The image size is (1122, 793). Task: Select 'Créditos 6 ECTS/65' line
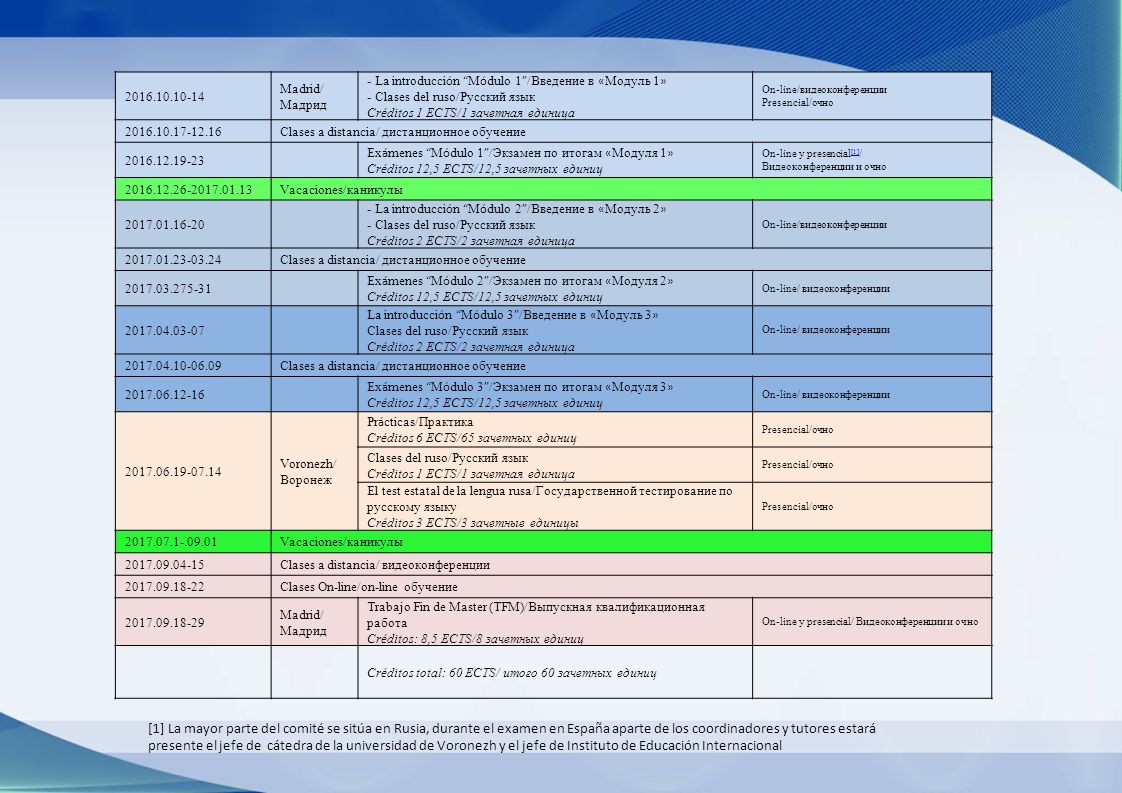[x=472, y=437]
